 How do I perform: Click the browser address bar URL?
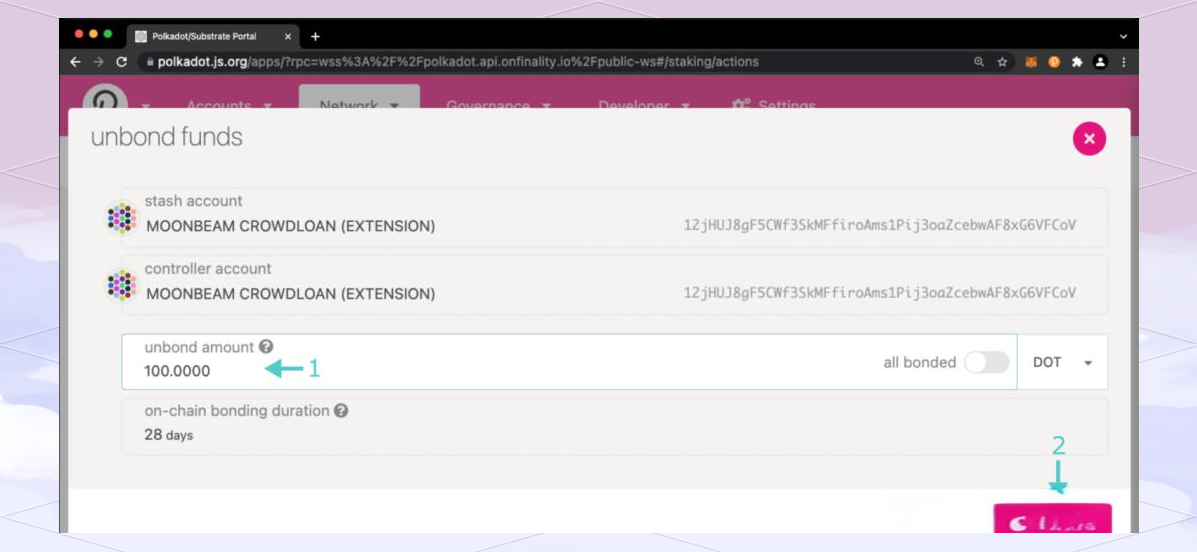pos(458,62)
